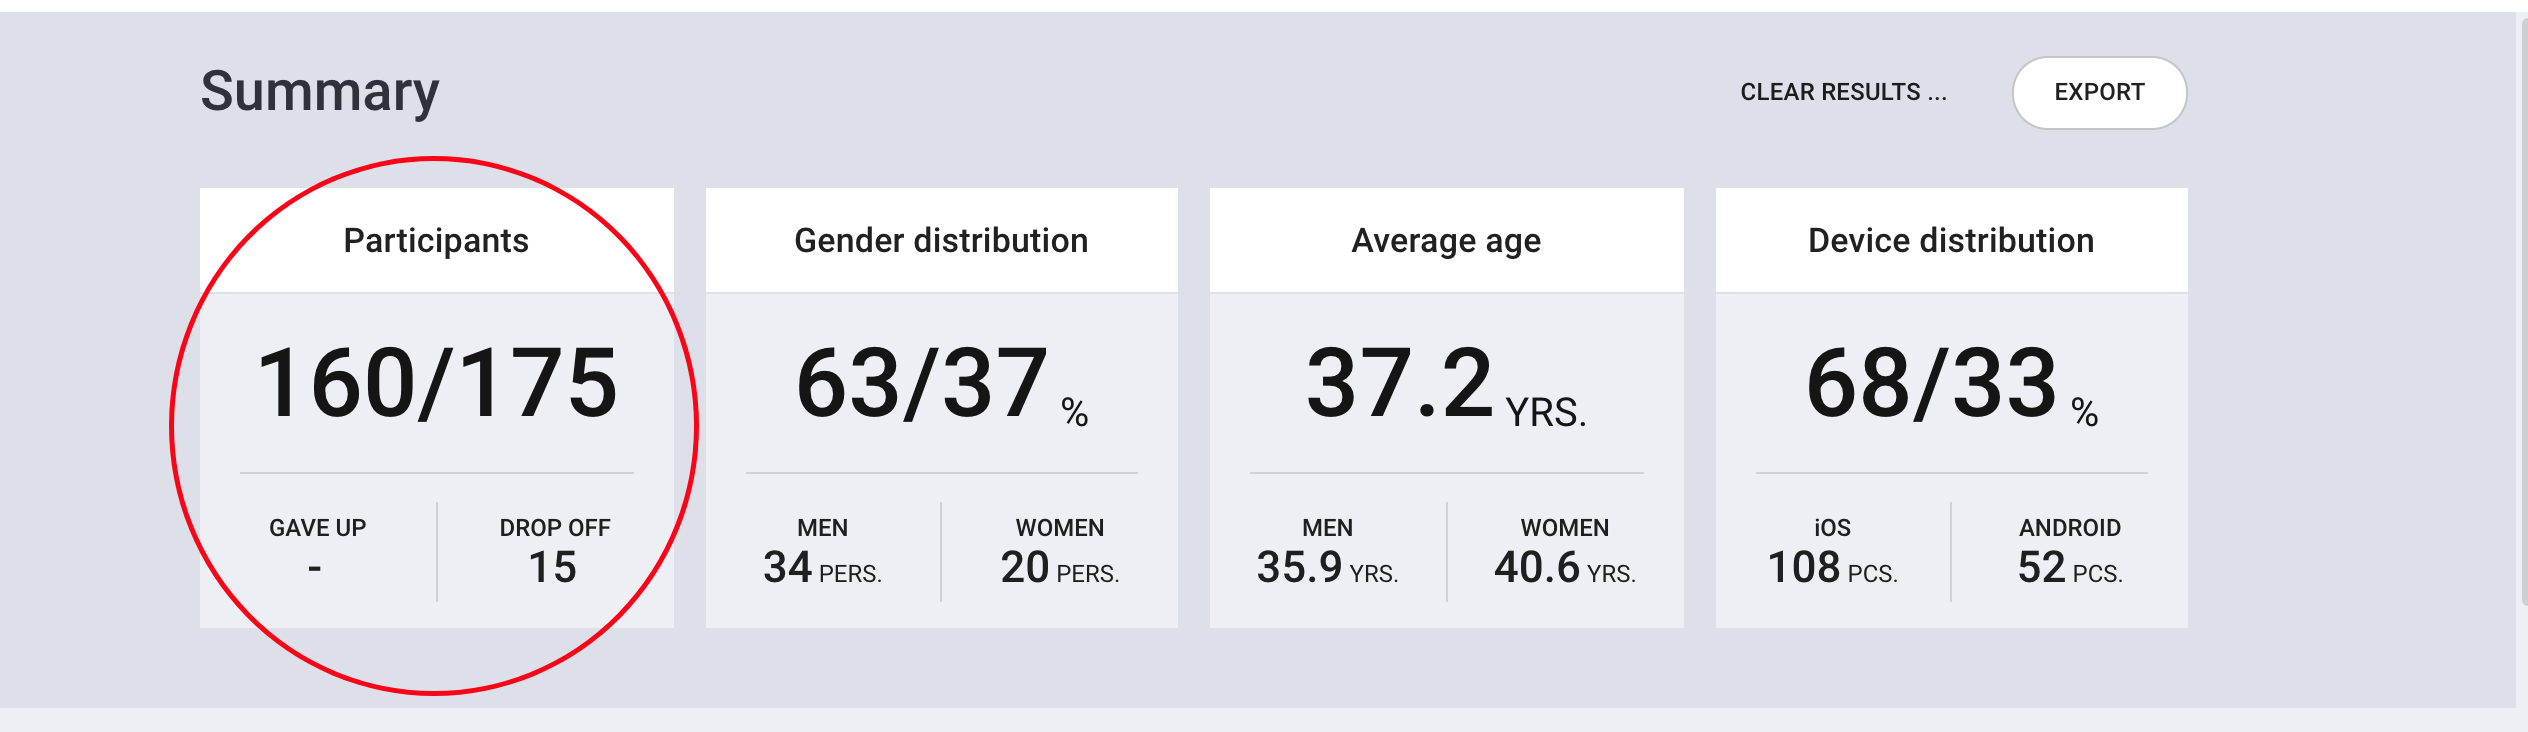Screen dimensions: 2528x732
Task: Open the CLEAR RESULTS ... option
Action: pyautogui.click(x=1843, y=92)
